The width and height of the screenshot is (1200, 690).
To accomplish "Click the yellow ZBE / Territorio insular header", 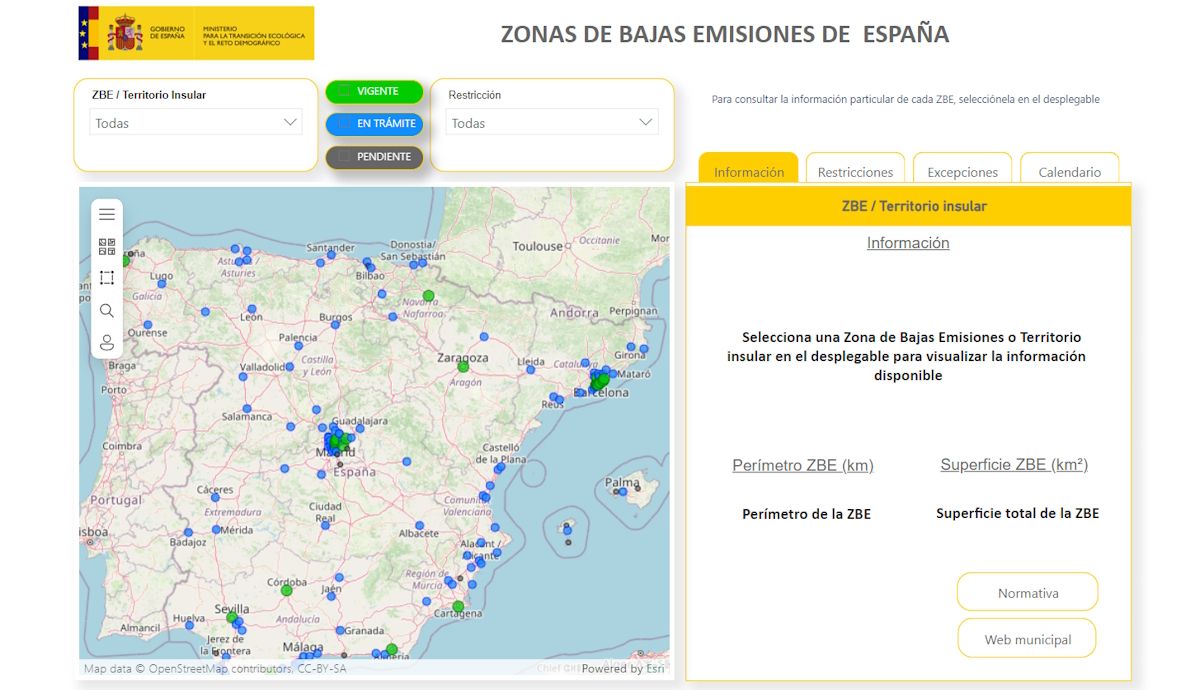I will coord(908,206).
